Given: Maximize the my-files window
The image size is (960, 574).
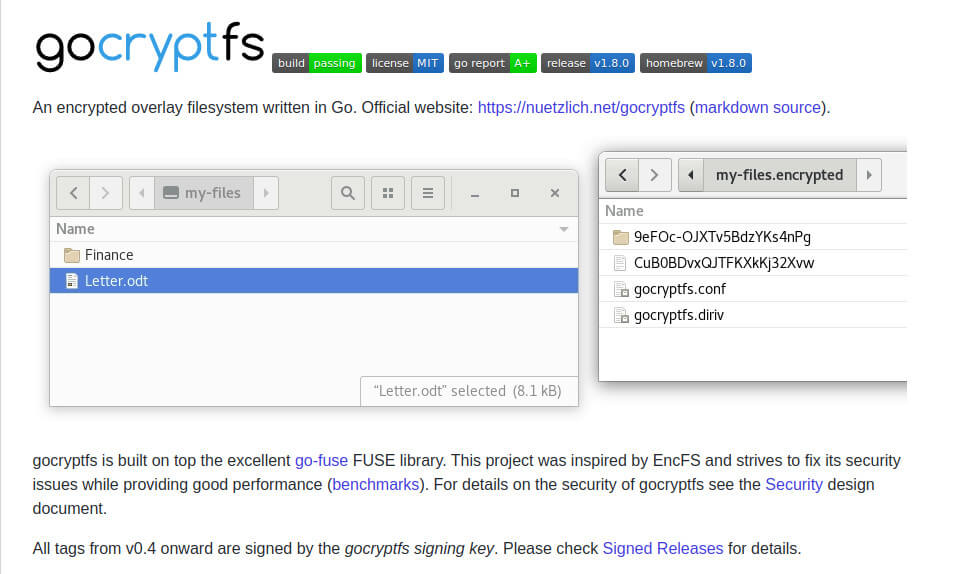Looking at the screenshot, I should 515,193.
